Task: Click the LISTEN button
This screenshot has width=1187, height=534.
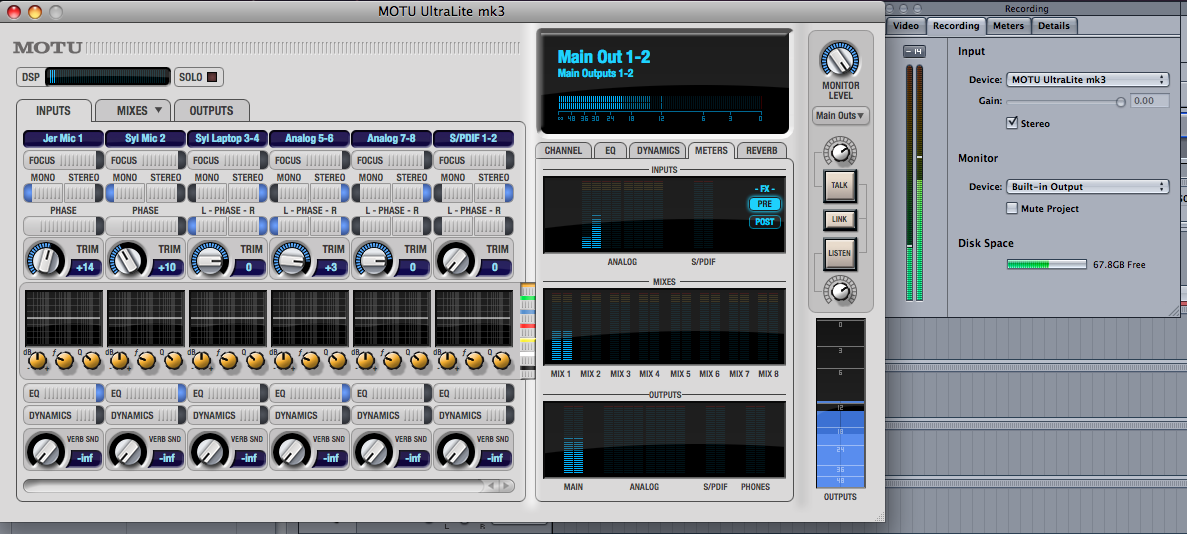Action: (x=840, y=253)
